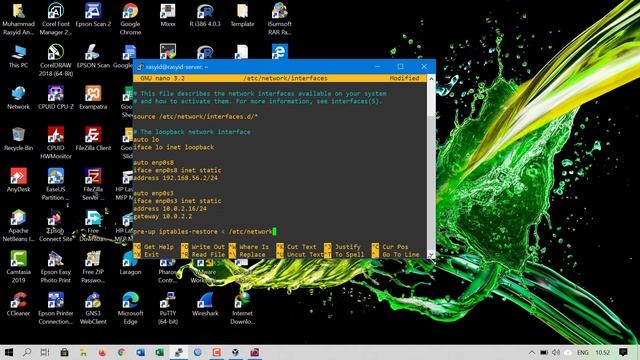Open Microsoft Edge desktop shortcut

[130, 308]
